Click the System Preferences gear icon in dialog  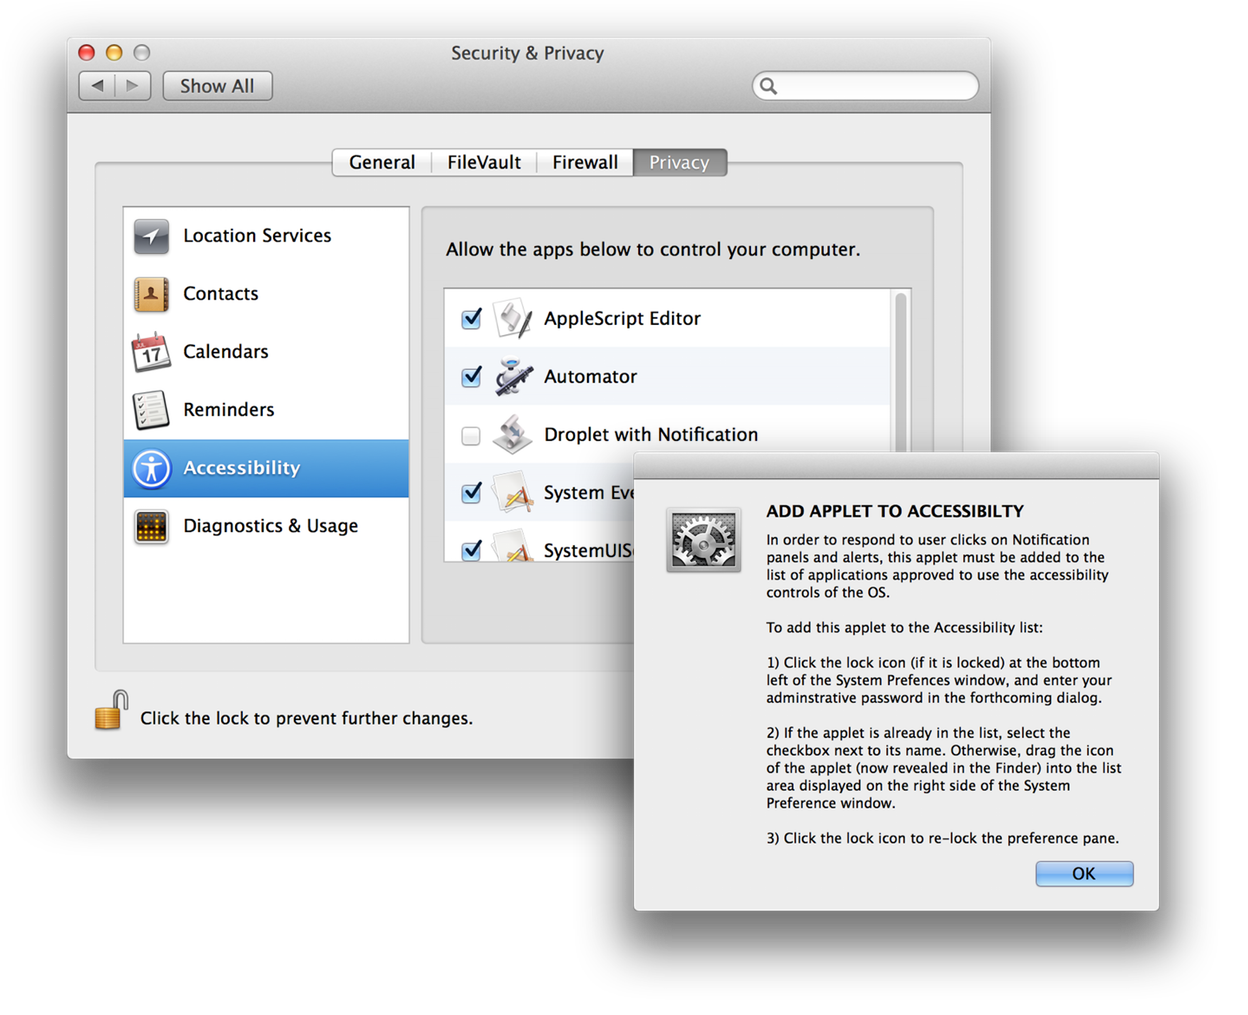pyautogui.click(x=704, y=540)
